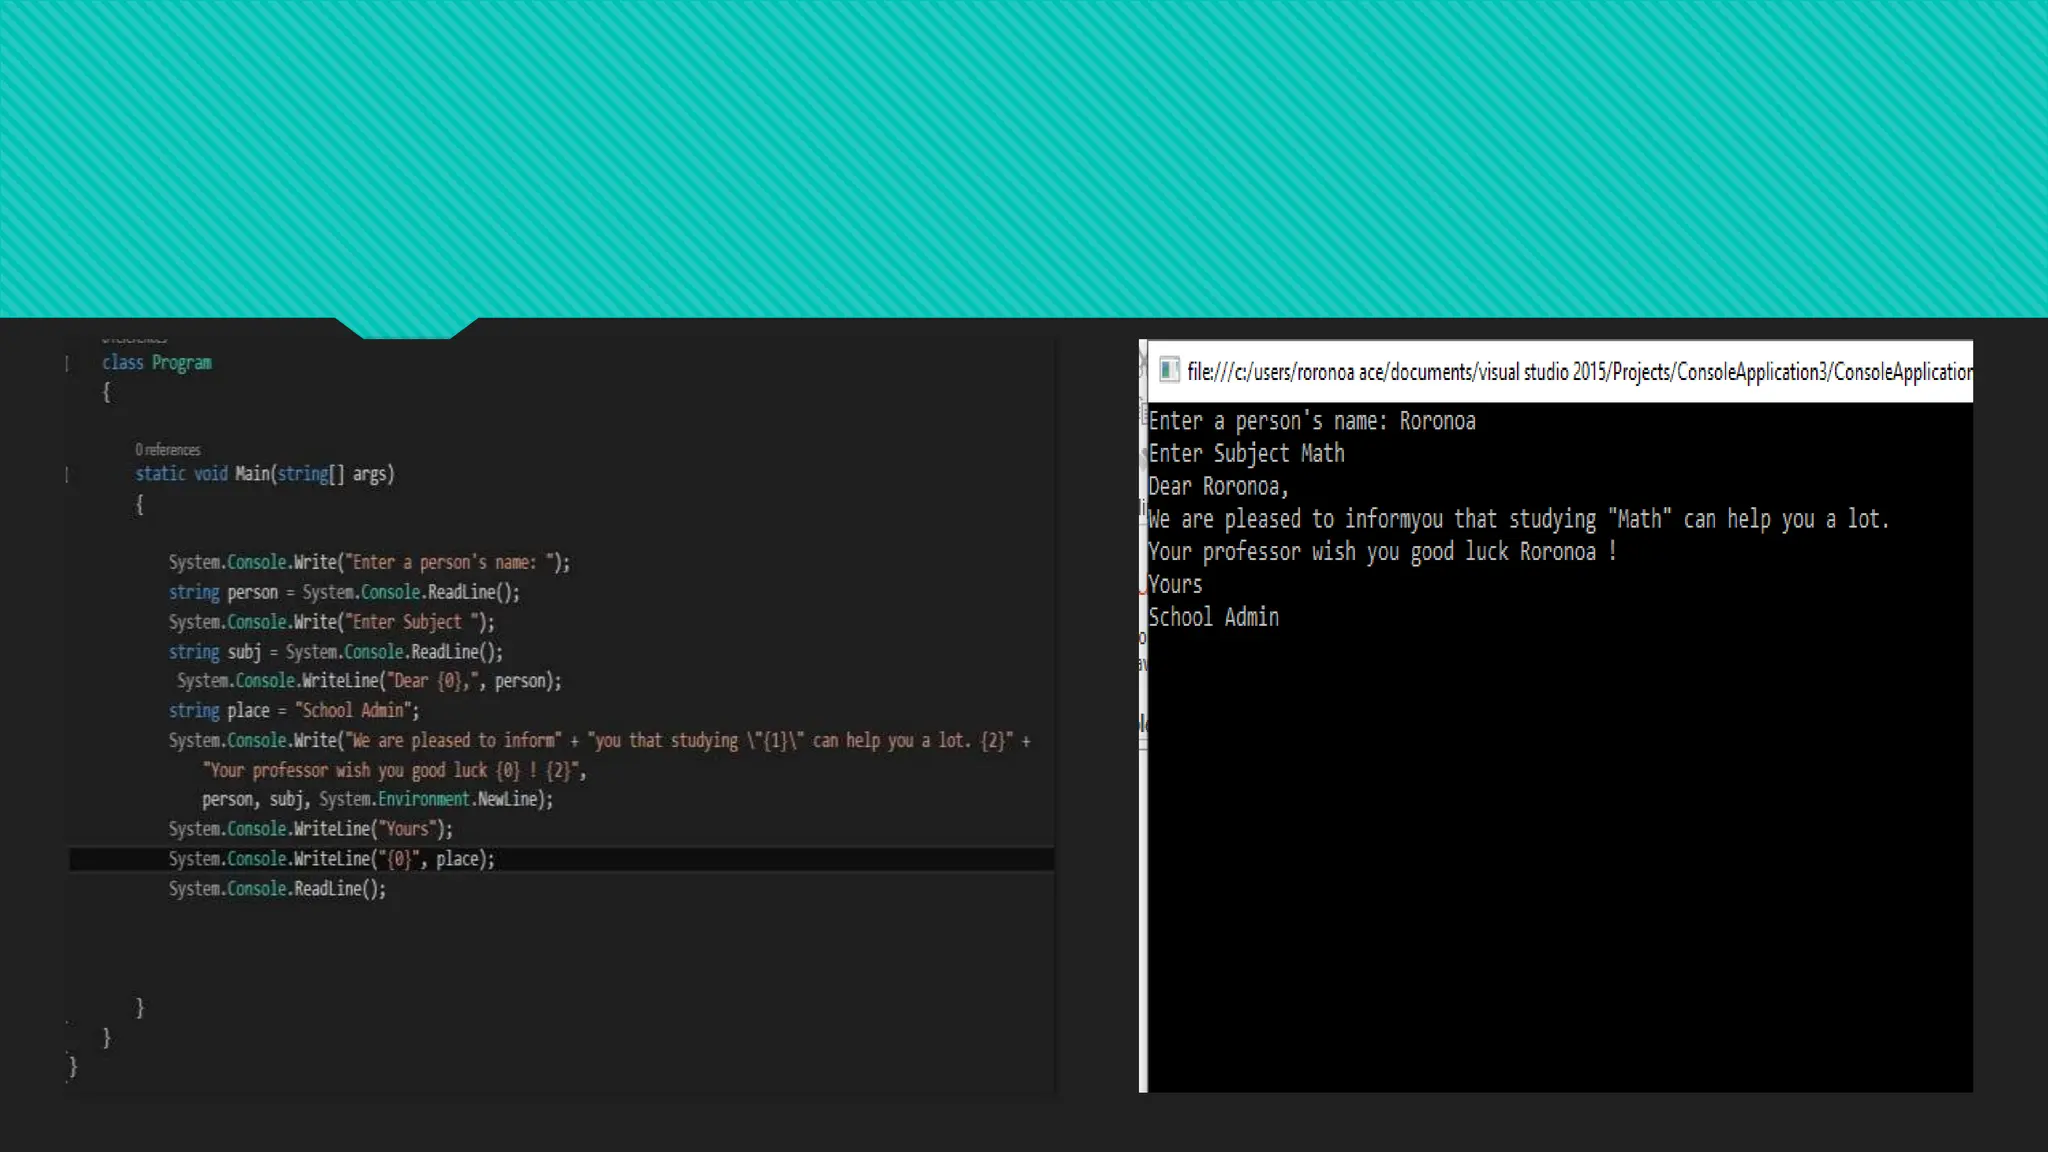The image size is (2048, 1152).
Task: Click the console window title path
Action: tap(1580, 372)
